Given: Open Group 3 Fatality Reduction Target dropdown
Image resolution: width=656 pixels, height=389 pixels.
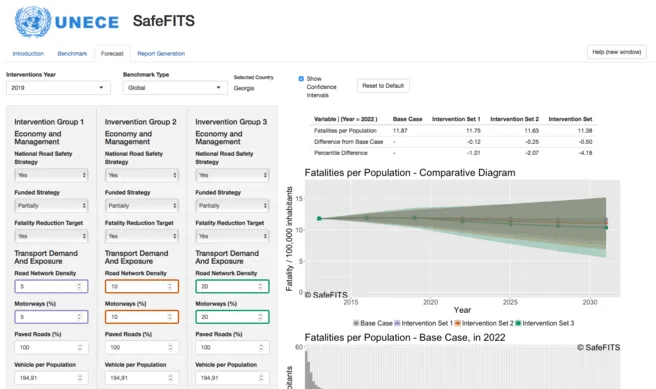Looking at the screenshot, I should pos(232,236).
